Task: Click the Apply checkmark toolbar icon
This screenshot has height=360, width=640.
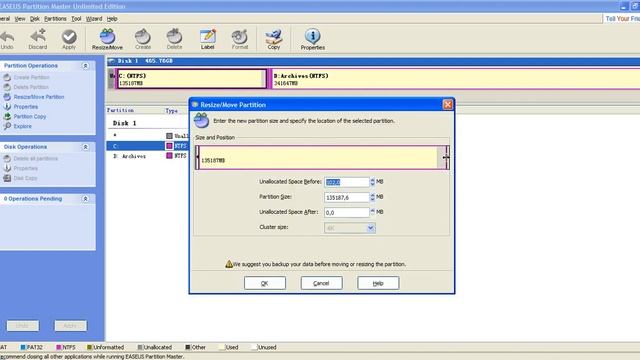Action: pyautogui.click(x=69, y=40)
